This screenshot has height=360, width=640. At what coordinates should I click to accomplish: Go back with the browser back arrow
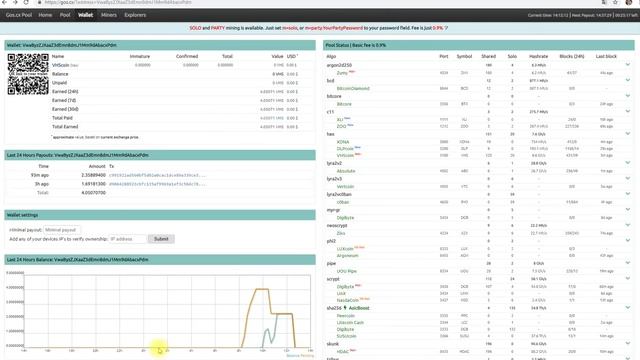click(x=4, y=2)
